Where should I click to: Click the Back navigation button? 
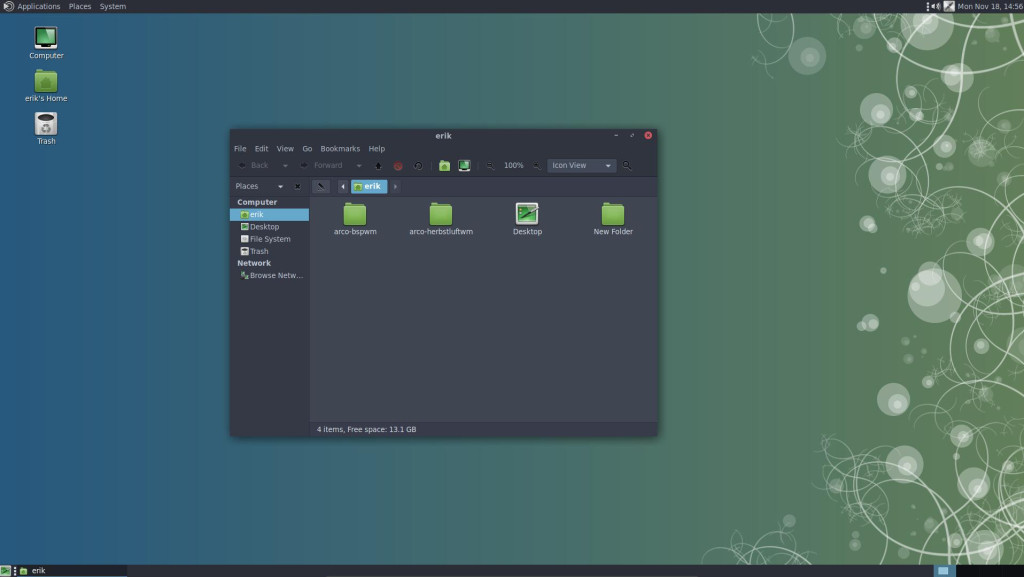(x=253, y=166)
